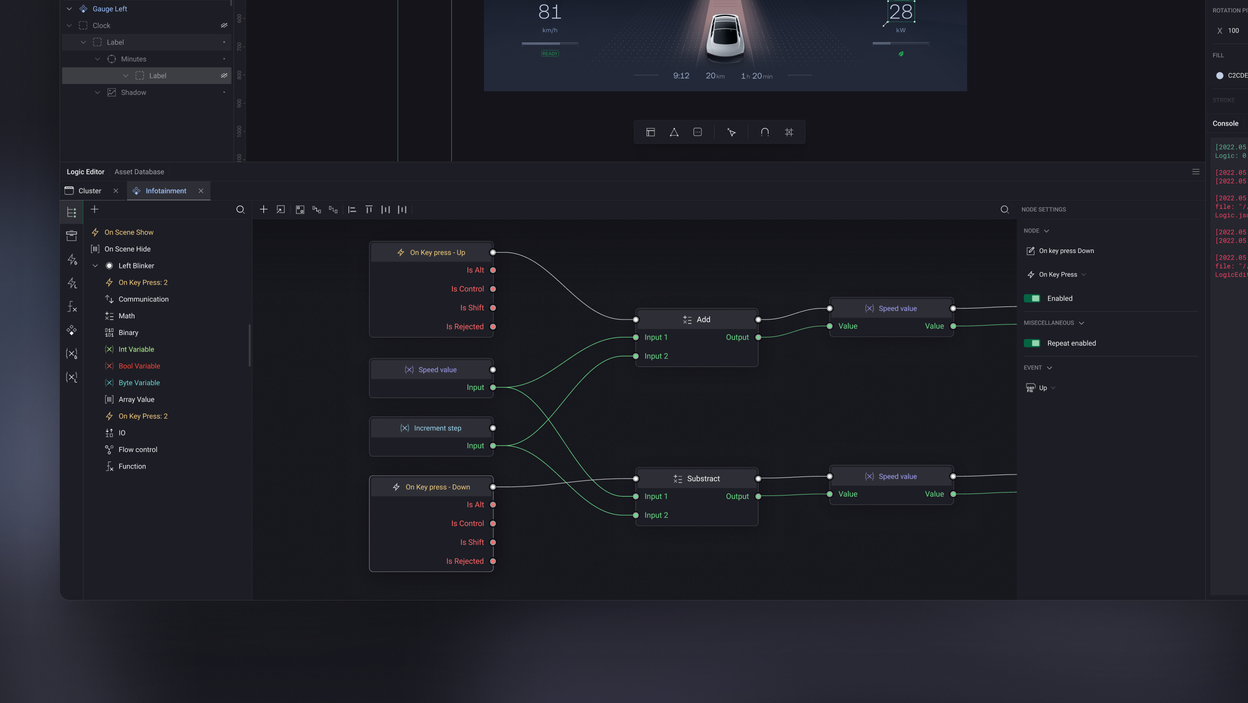1248x703 pixels.
Task: Show the hidden Clock layer
Action: pyautogui.click(x=224, y=26)
